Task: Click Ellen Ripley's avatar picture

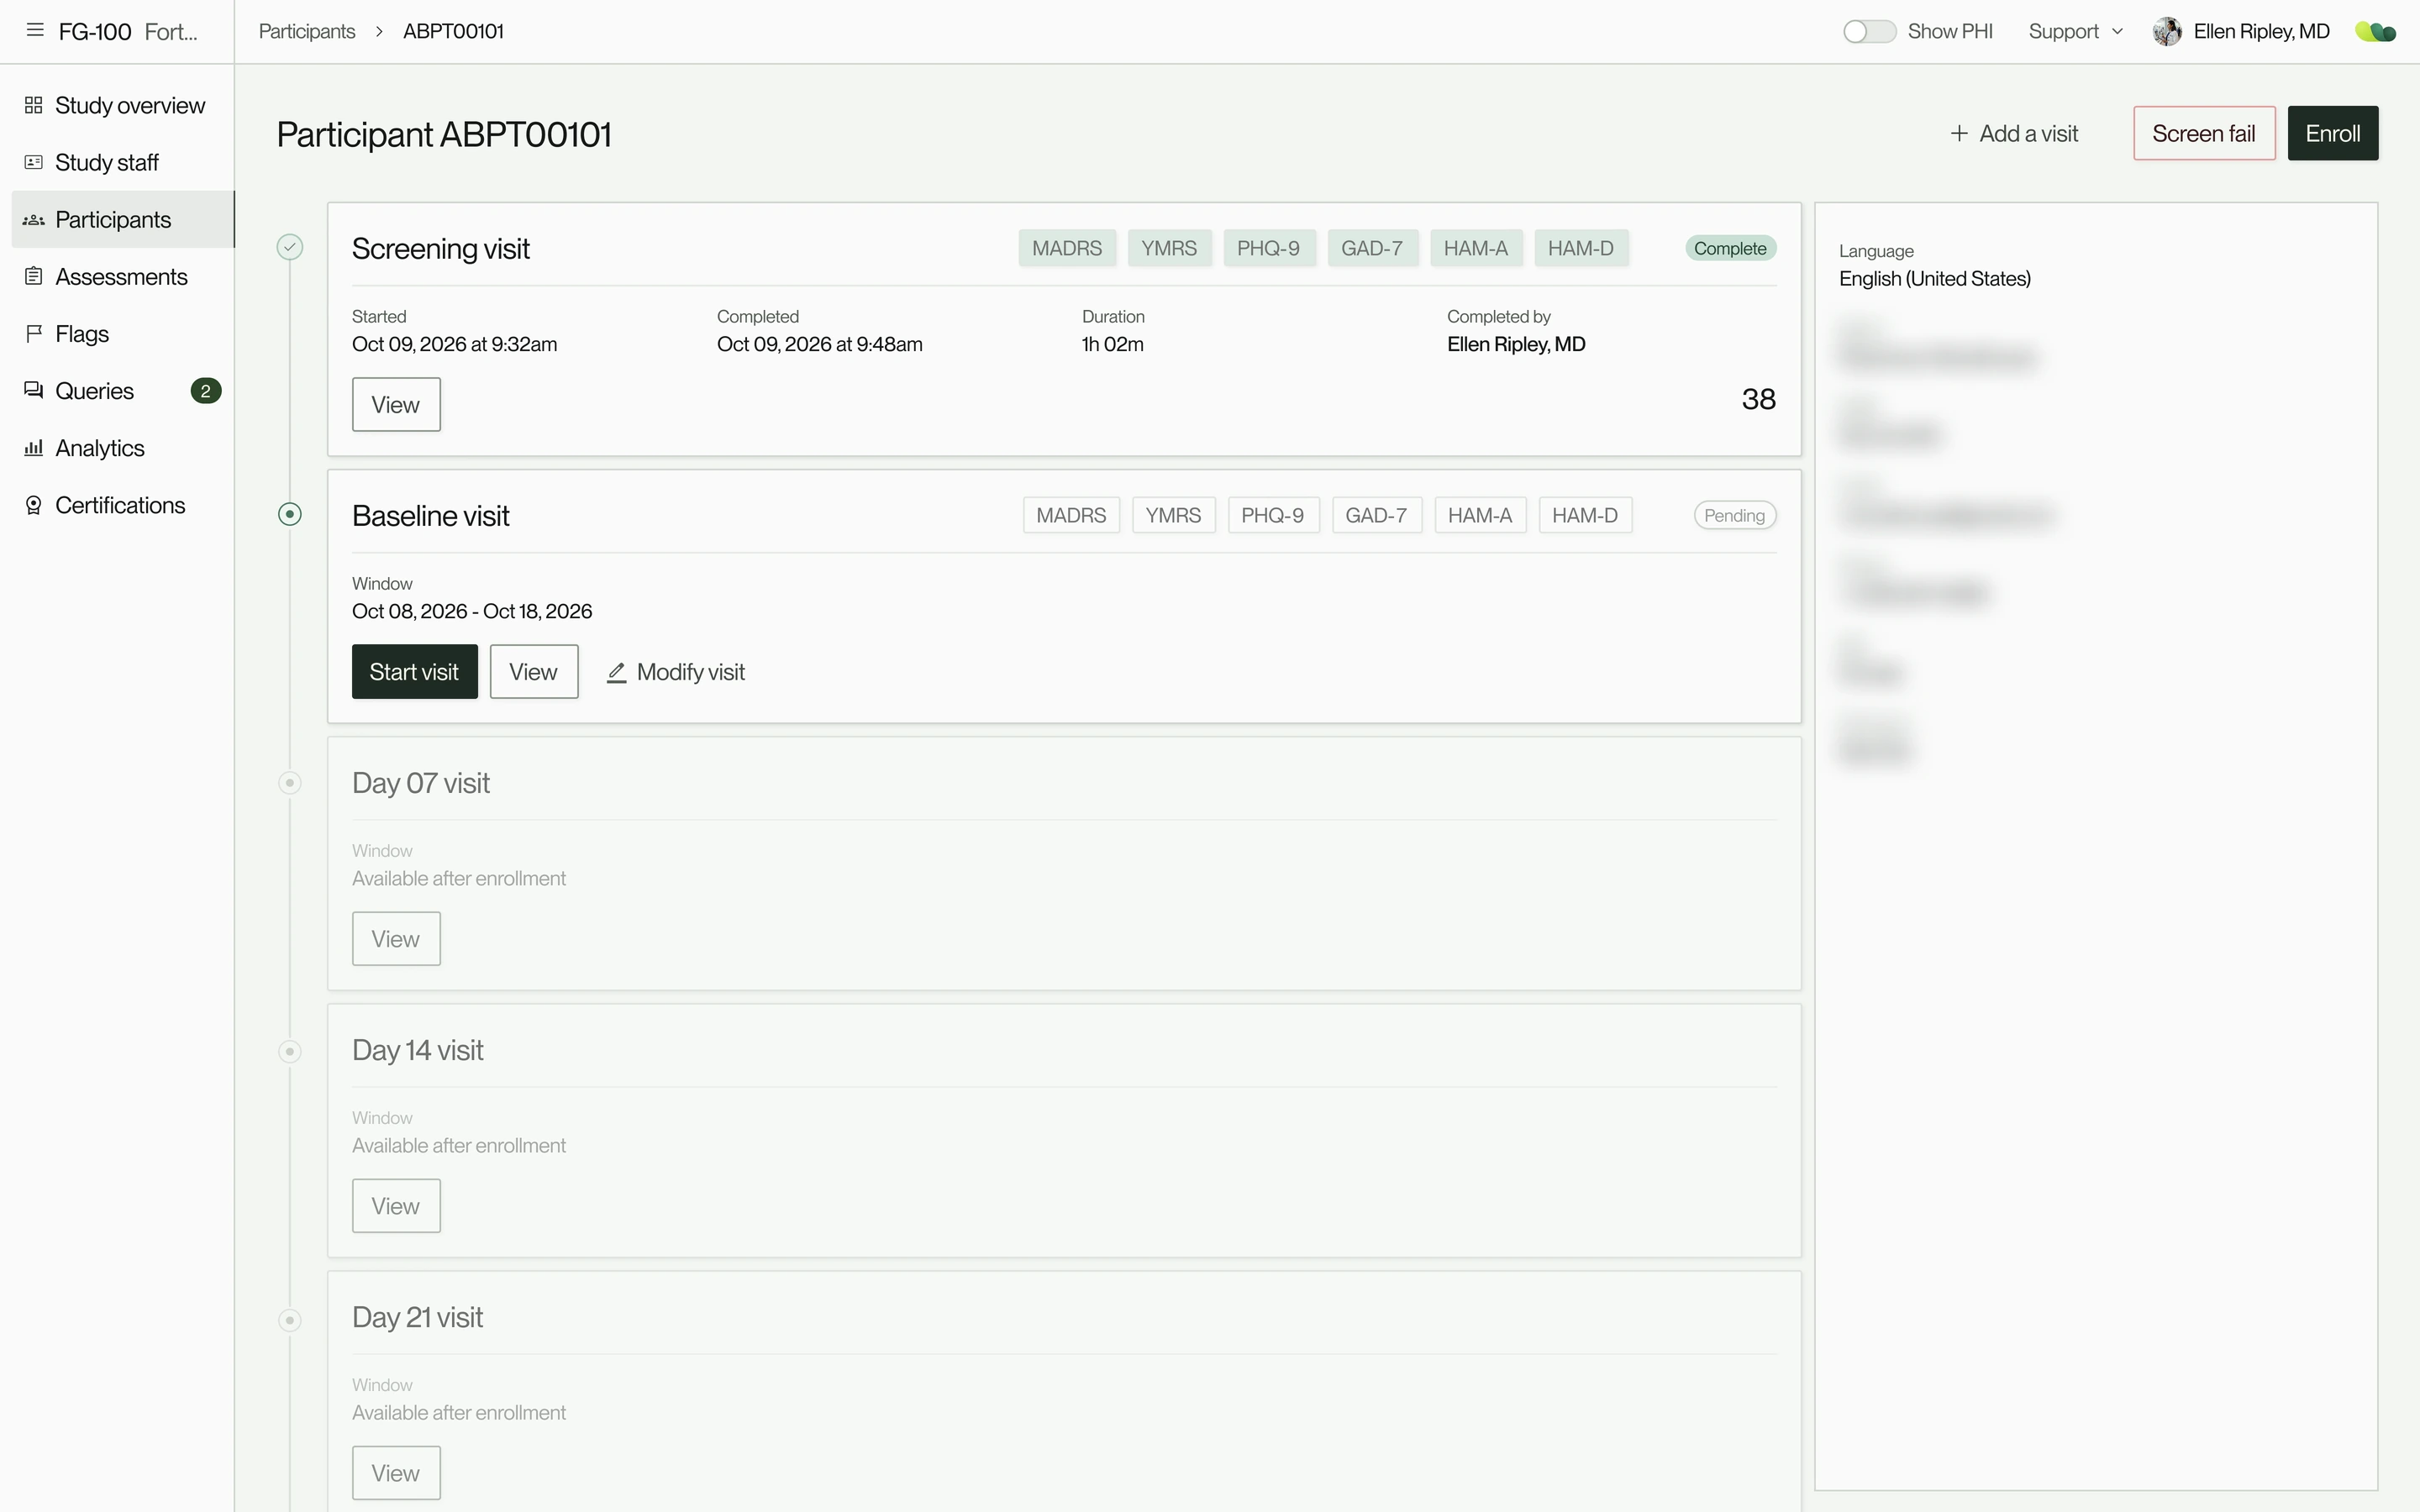Action: 2167,31
